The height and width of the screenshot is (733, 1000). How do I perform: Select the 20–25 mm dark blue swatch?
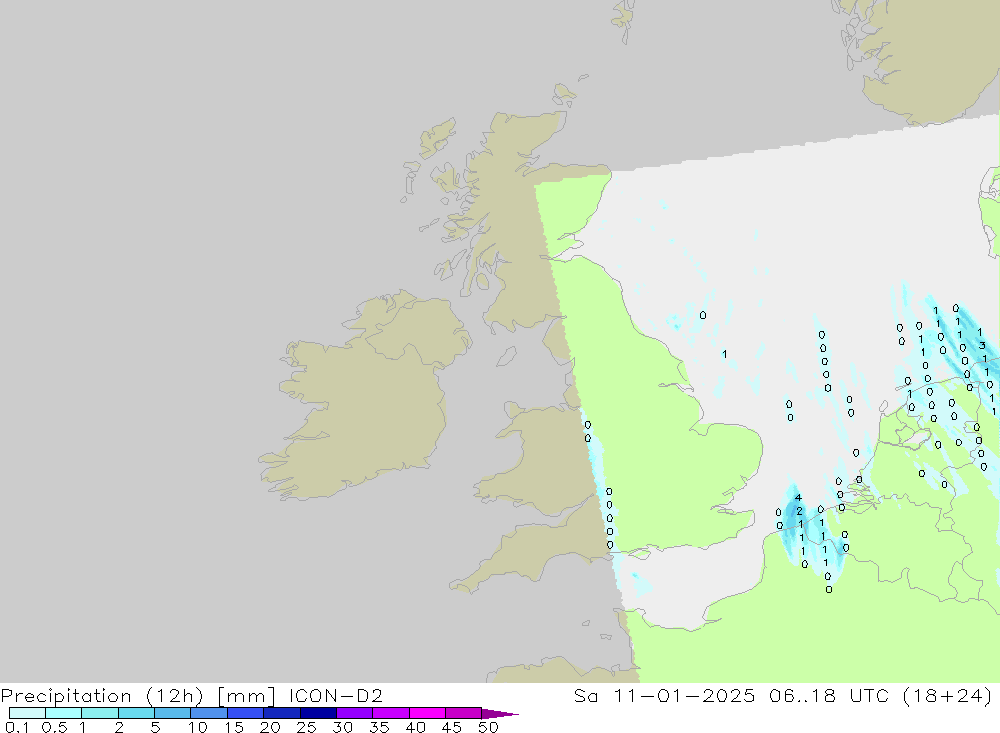pos(282,713)
